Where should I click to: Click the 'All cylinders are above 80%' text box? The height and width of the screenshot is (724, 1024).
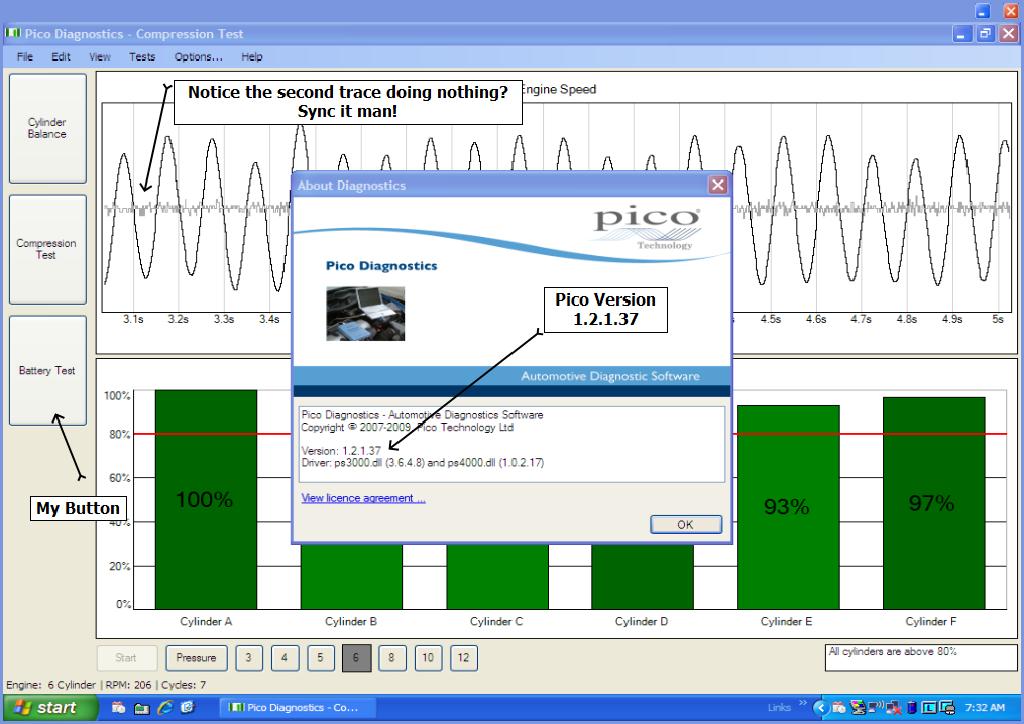coord(921,657)
